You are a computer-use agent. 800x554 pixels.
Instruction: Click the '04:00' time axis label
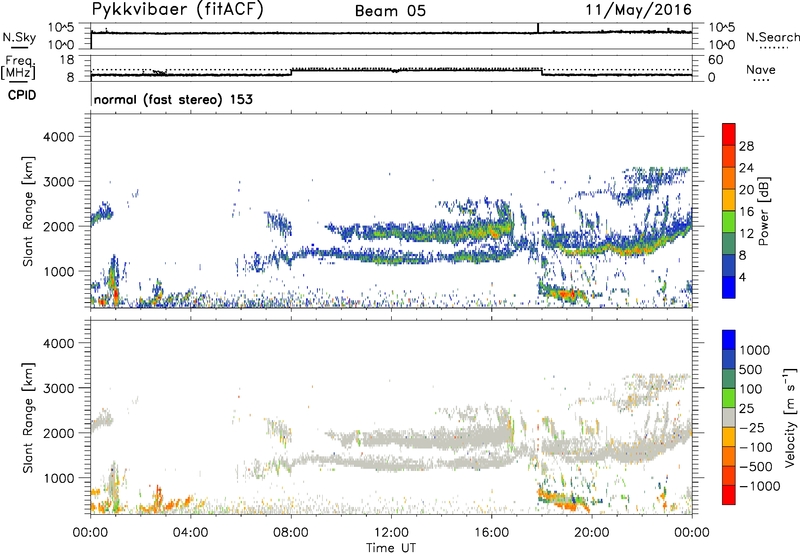[x=191, y=533]
